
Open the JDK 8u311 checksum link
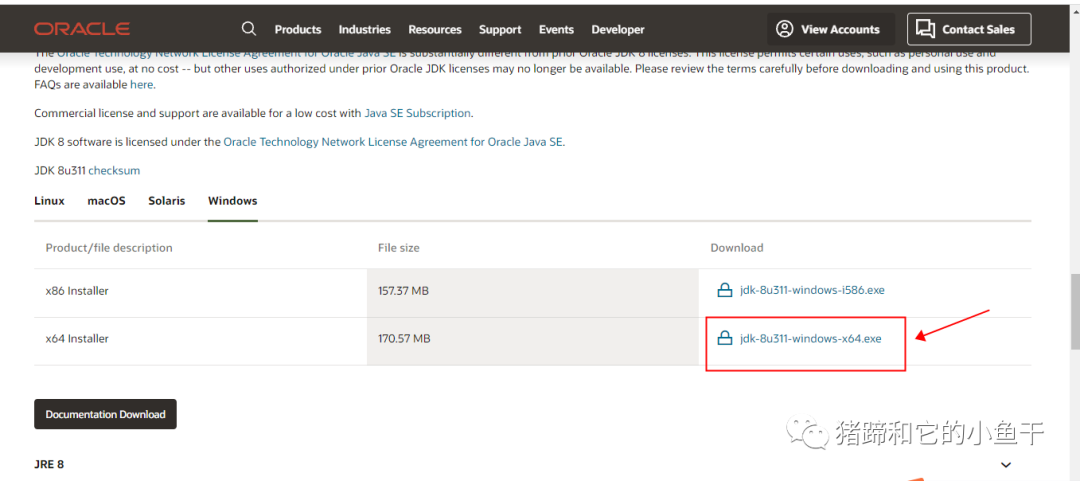coord(114,171)
